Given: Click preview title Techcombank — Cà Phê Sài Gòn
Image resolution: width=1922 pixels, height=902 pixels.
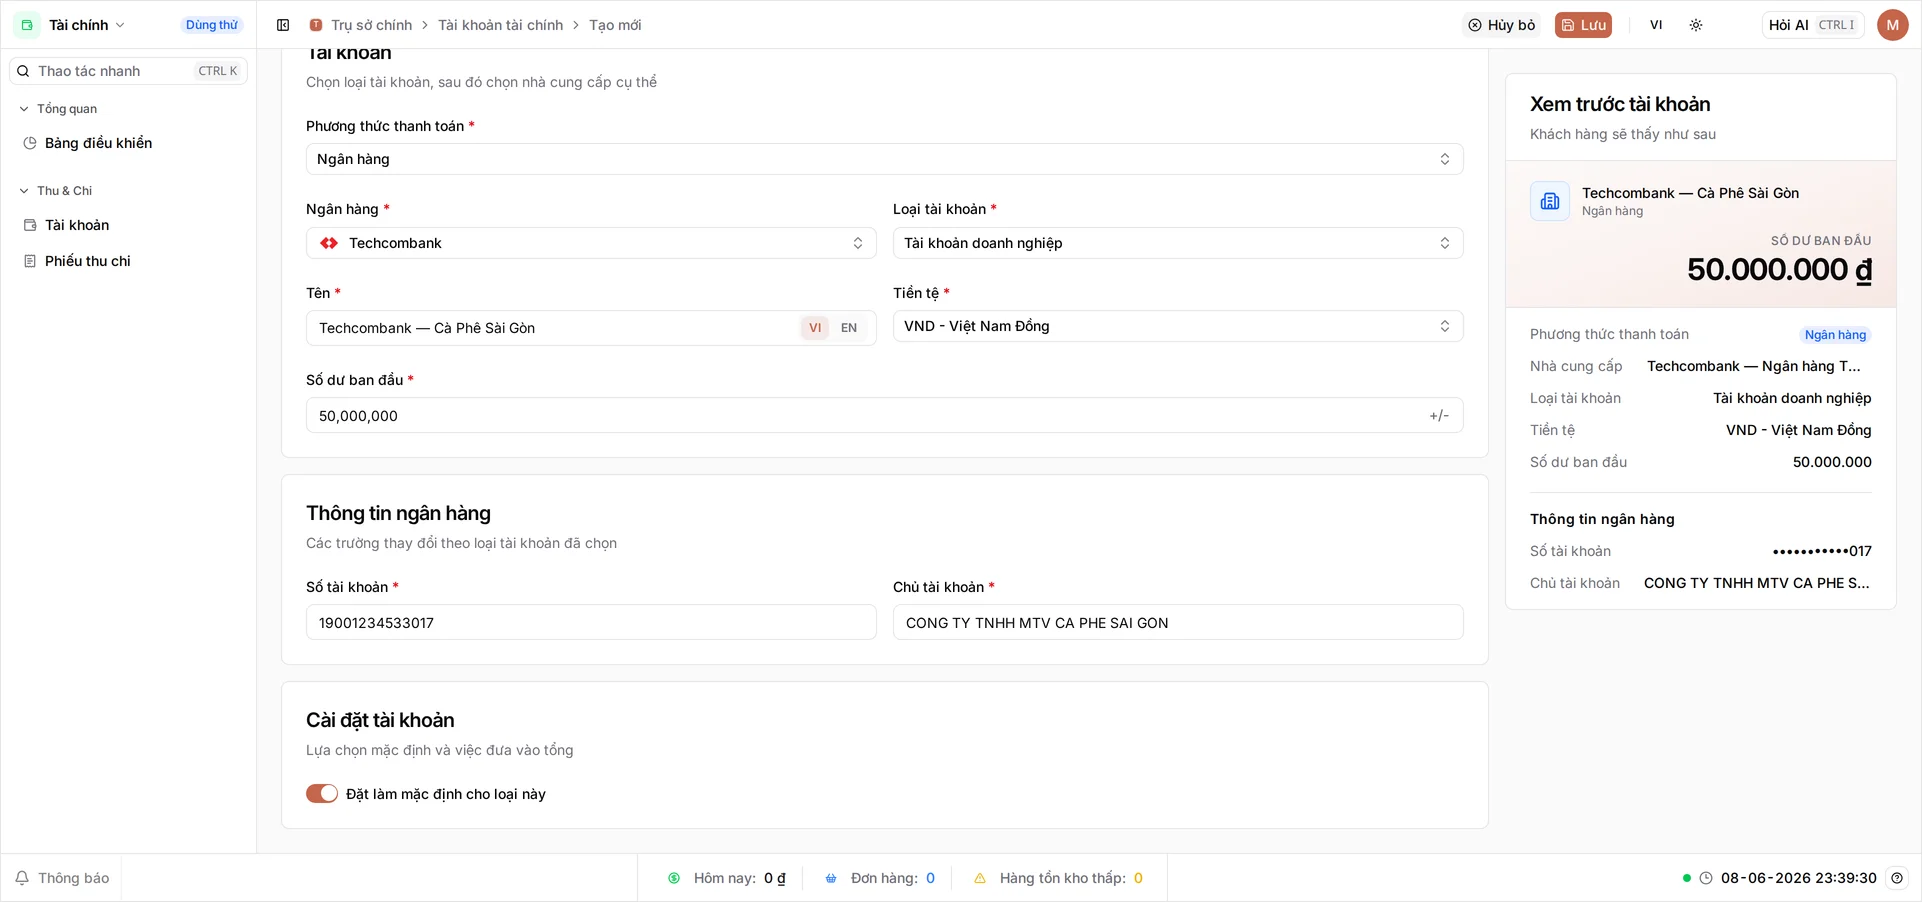Looking at the screenshot, I should pyautogui.click(x=1690, y=193).
